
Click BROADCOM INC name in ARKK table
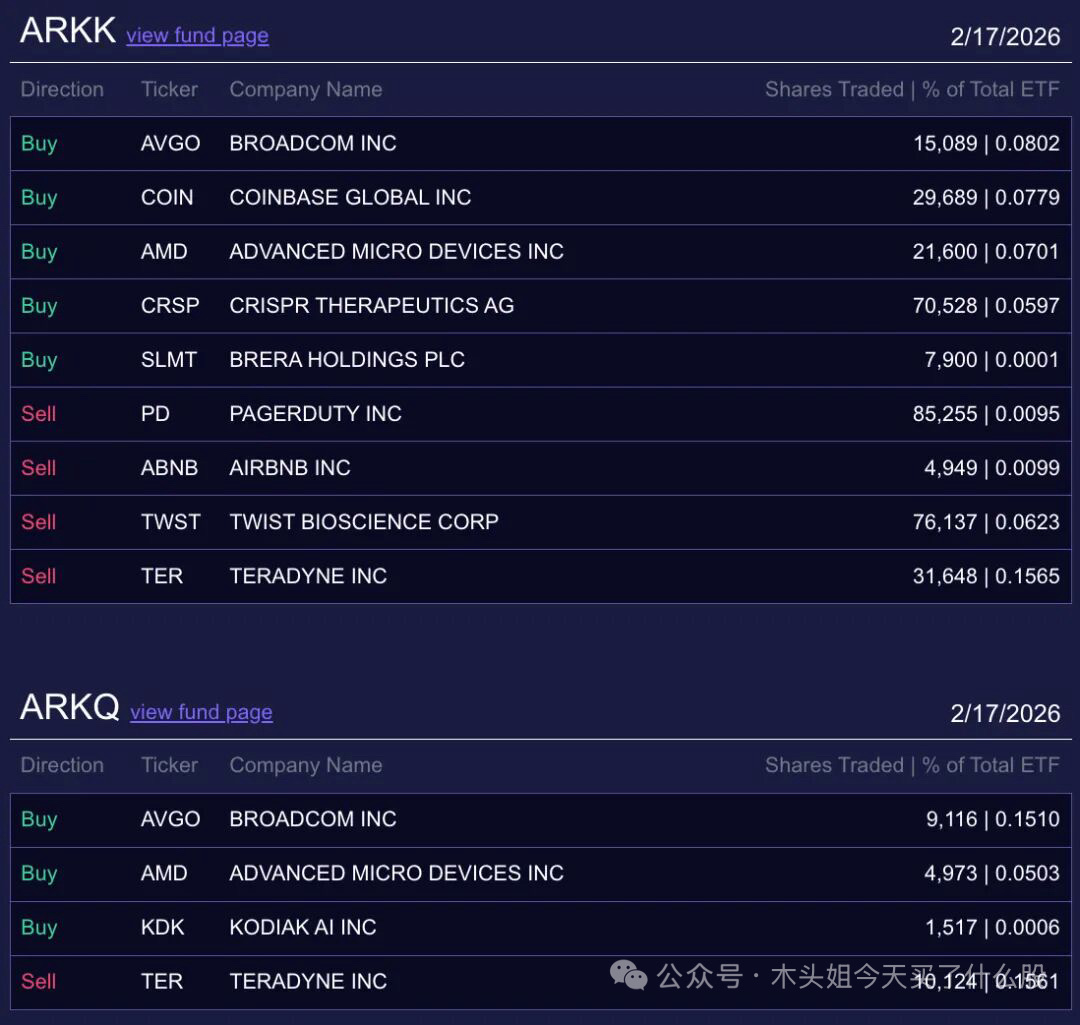click(x=313, y=143)
